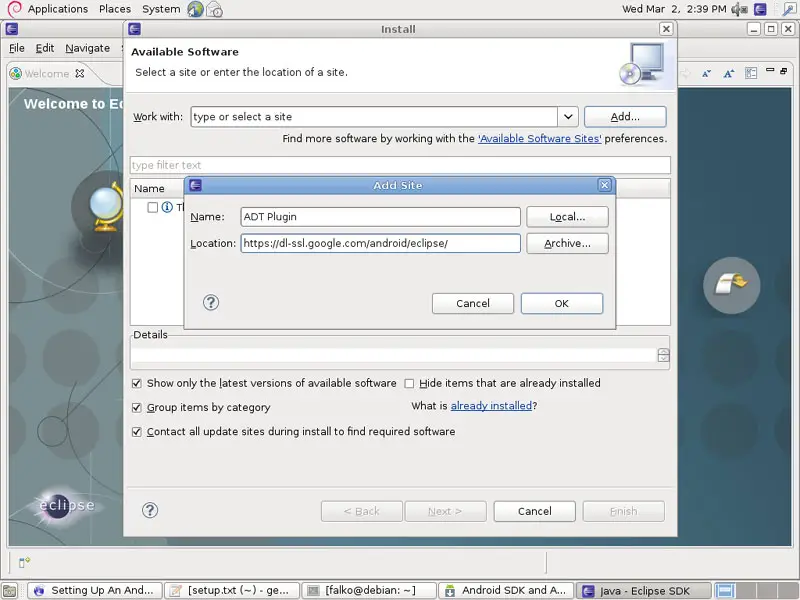Check the item checkbox in the Name list
800x600 pixels.
[x=153, y=207]
